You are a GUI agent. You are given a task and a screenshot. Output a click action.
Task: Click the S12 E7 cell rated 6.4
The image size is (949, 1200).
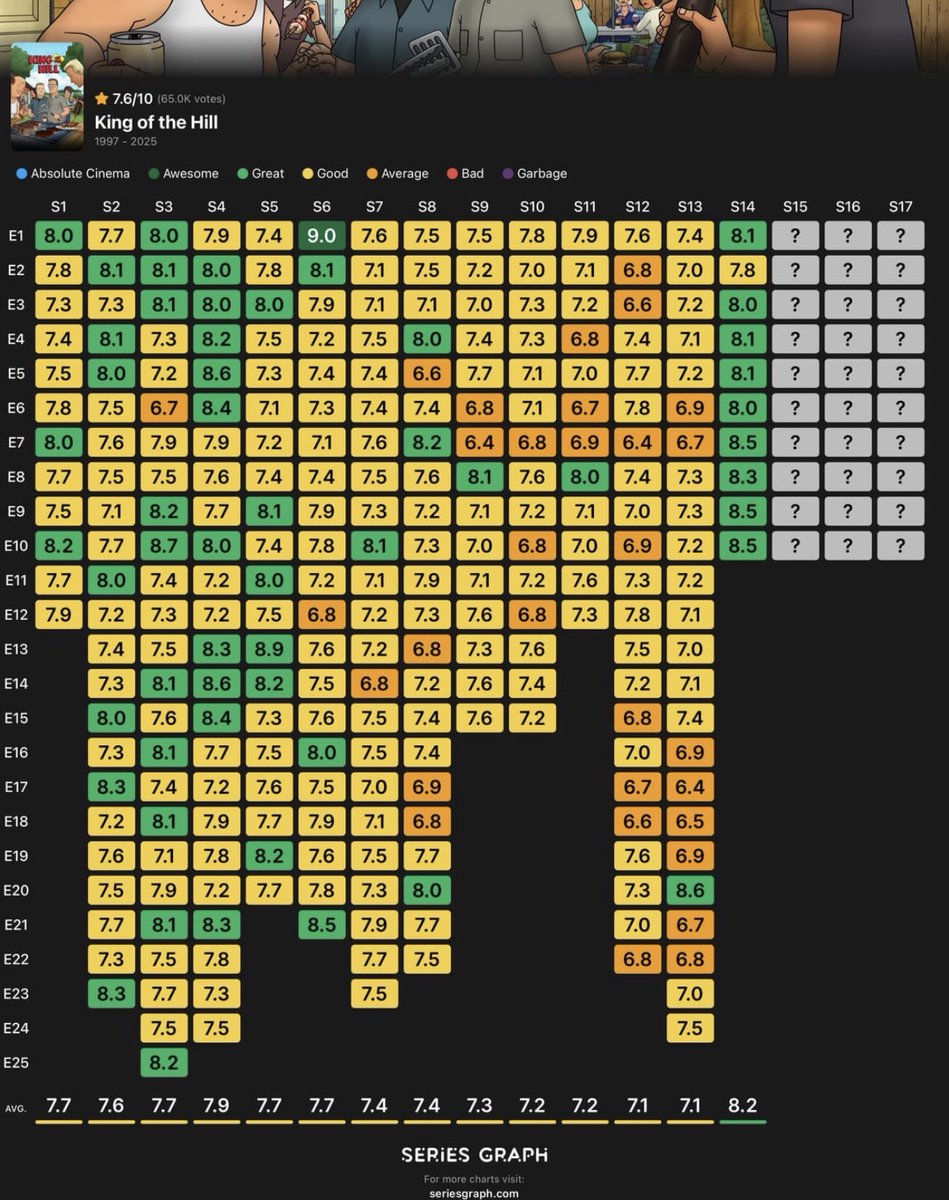[637, 443]
